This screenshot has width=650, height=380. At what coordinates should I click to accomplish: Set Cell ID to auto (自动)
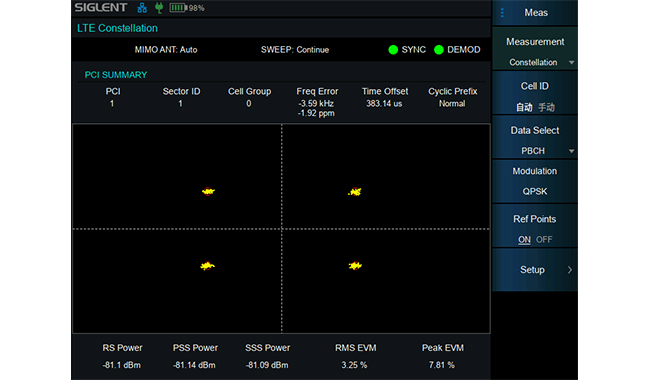(524, 107)
